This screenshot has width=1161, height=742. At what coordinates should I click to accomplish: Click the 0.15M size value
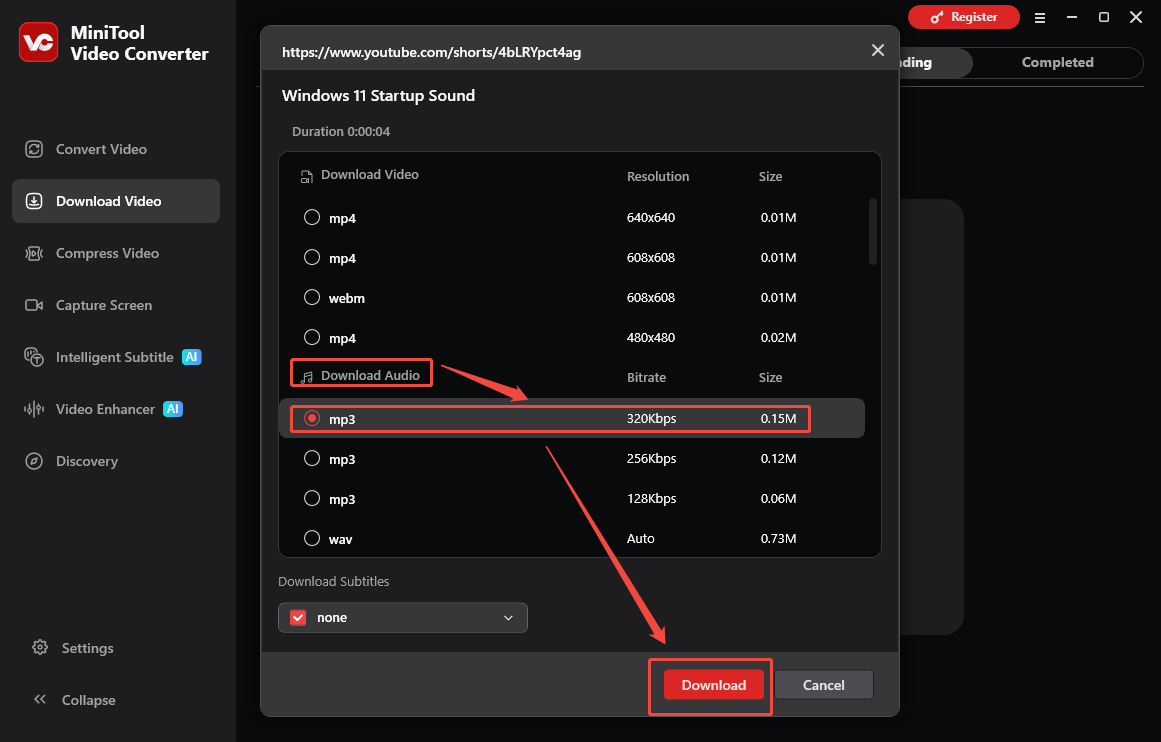(x=778, y=418)
